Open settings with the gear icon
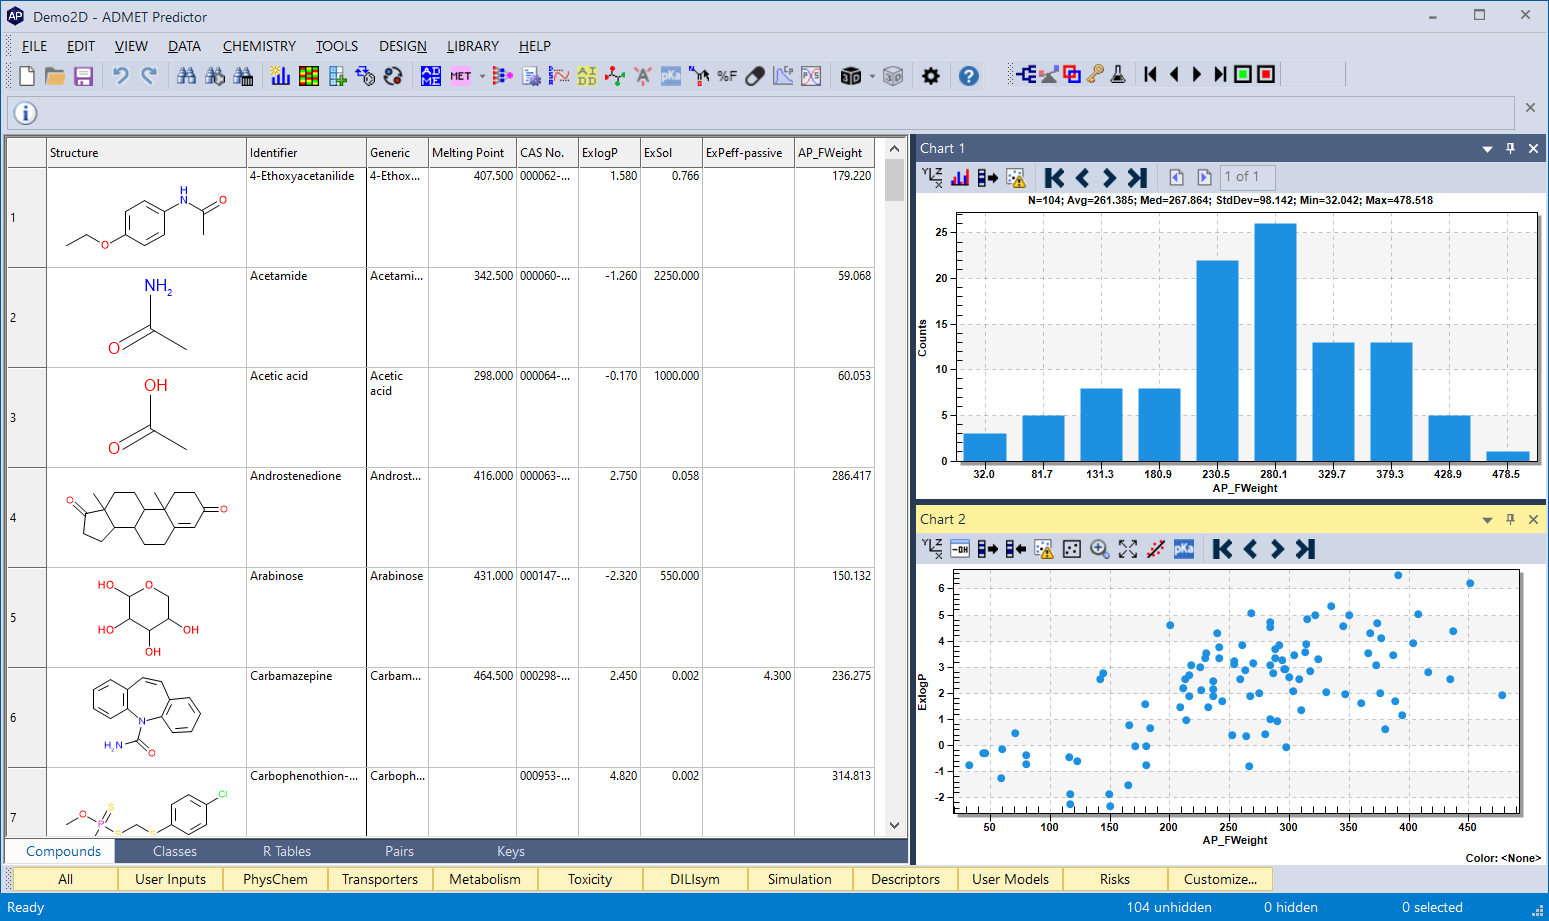This screenshot has width=1549, height=921. 931,76
